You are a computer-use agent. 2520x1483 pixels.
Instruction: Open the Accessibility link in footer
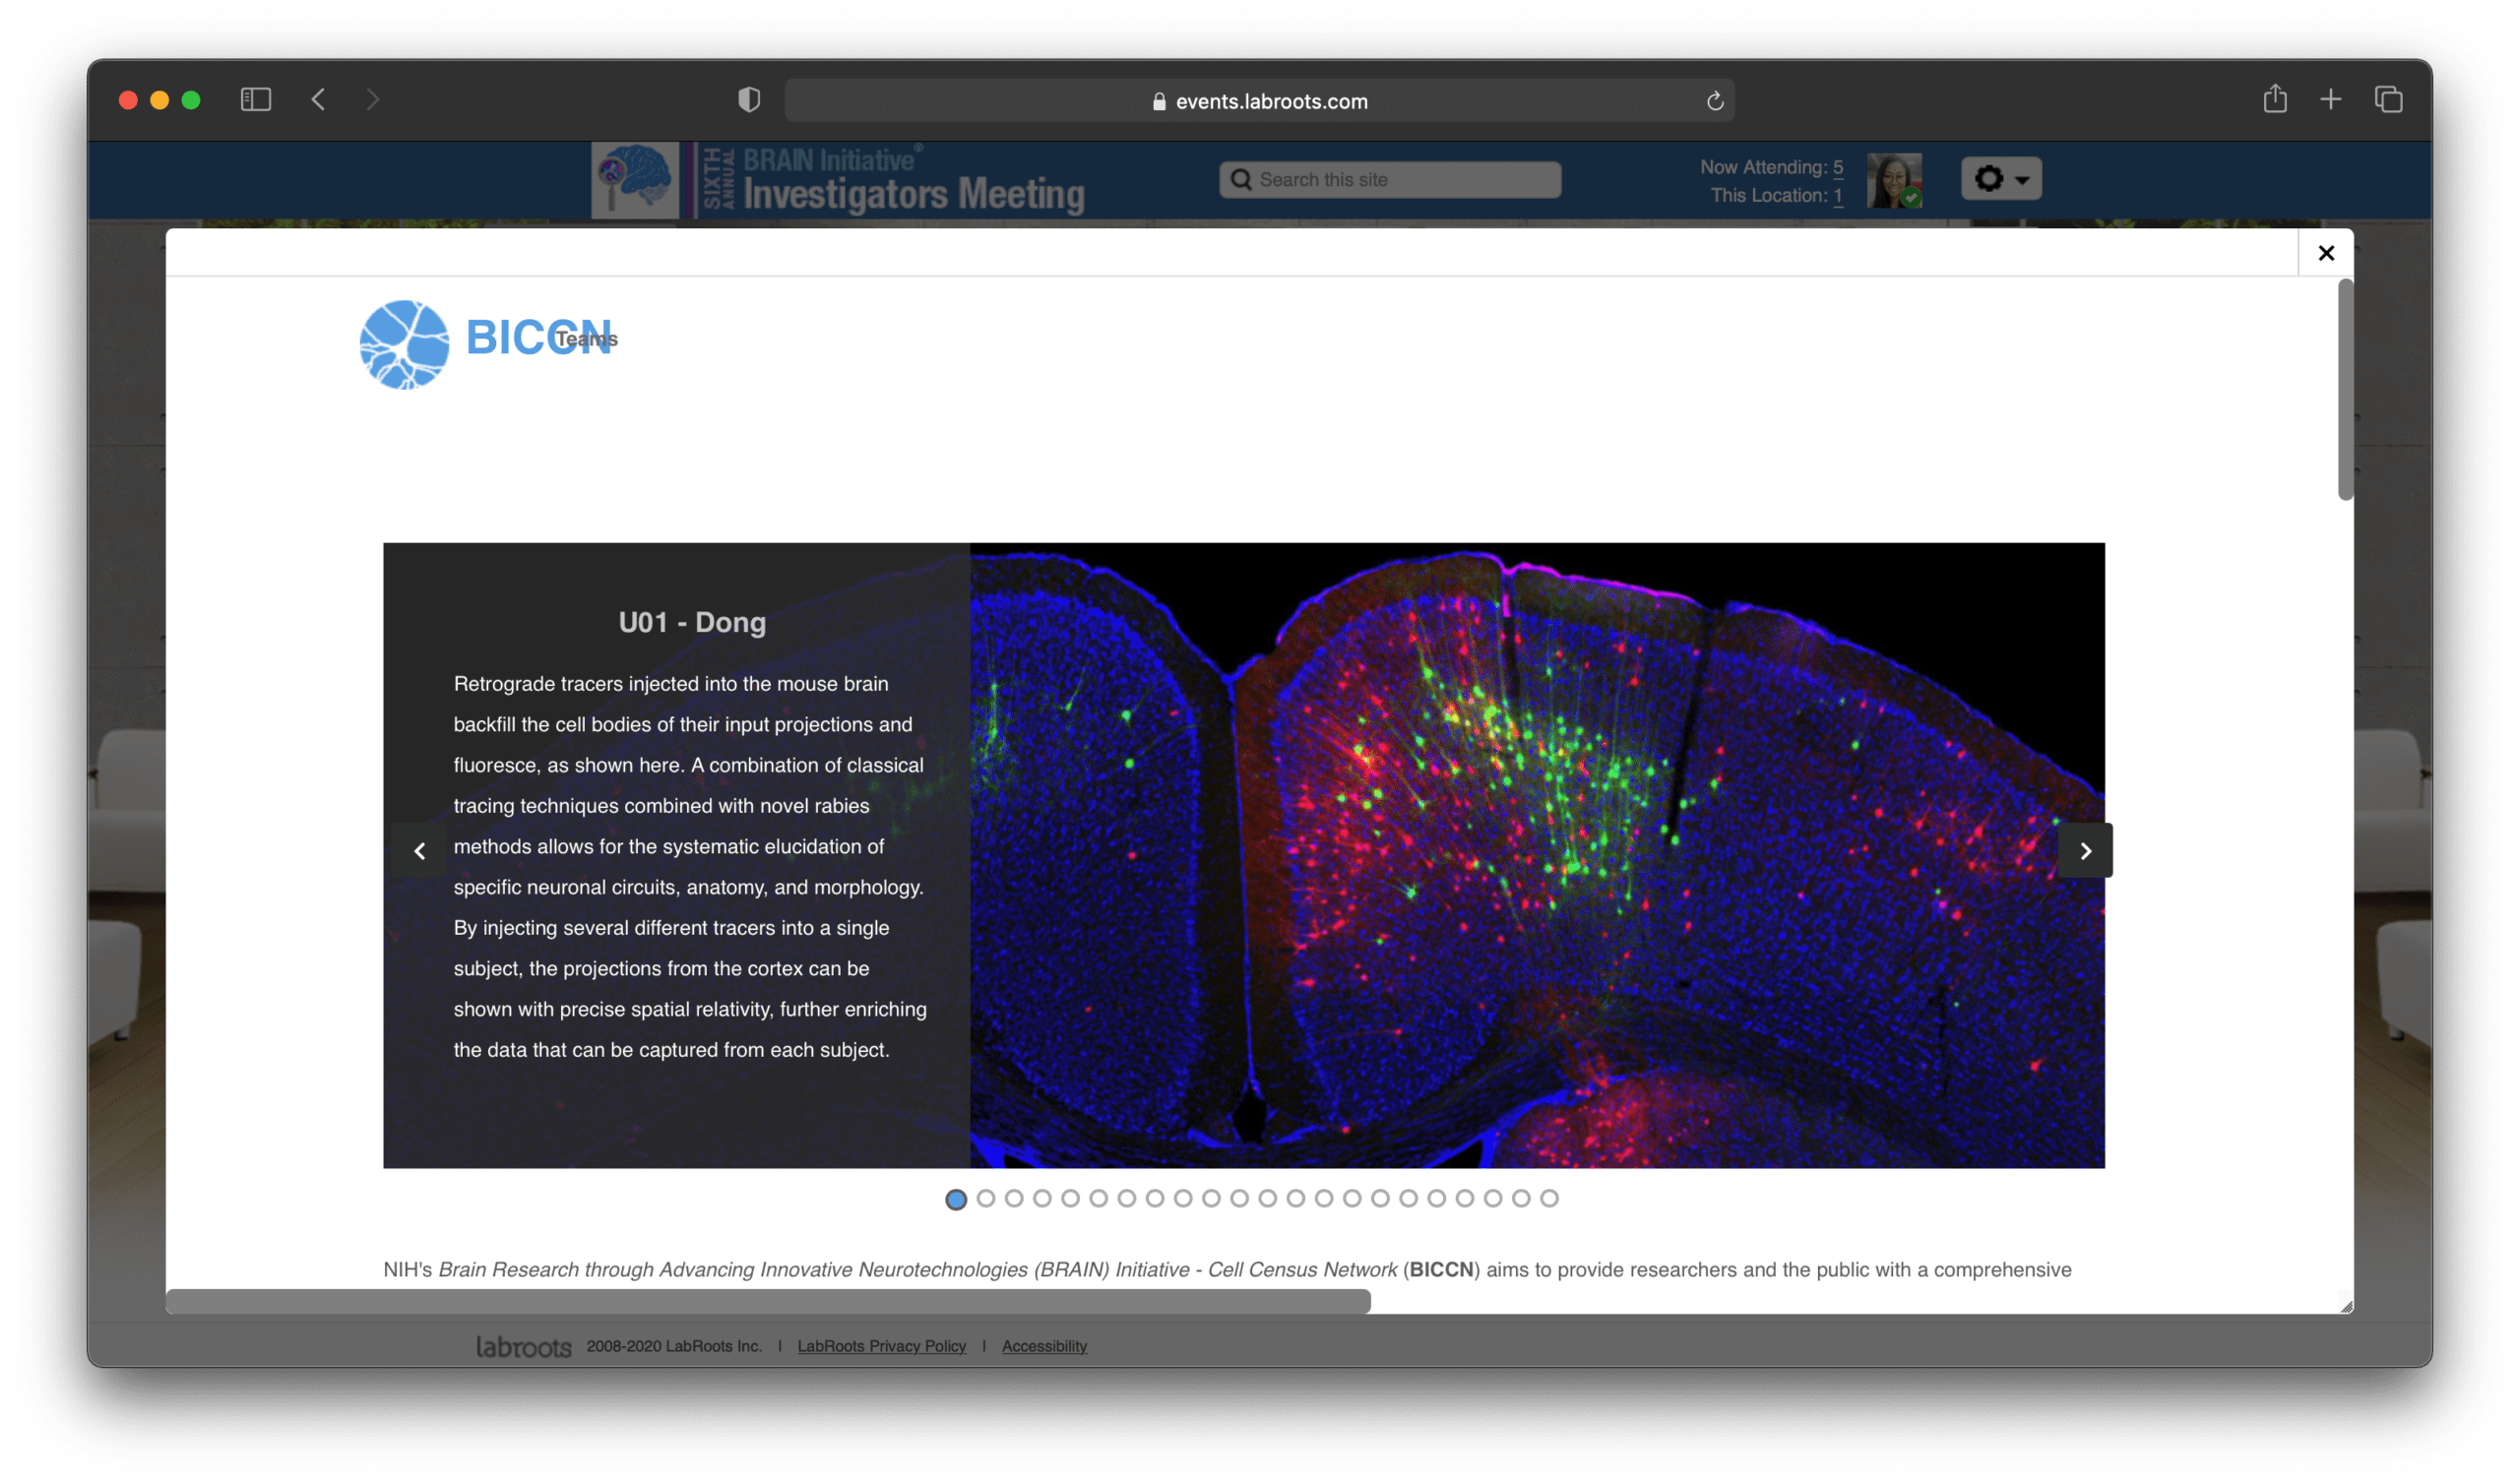point(1044,1346)
